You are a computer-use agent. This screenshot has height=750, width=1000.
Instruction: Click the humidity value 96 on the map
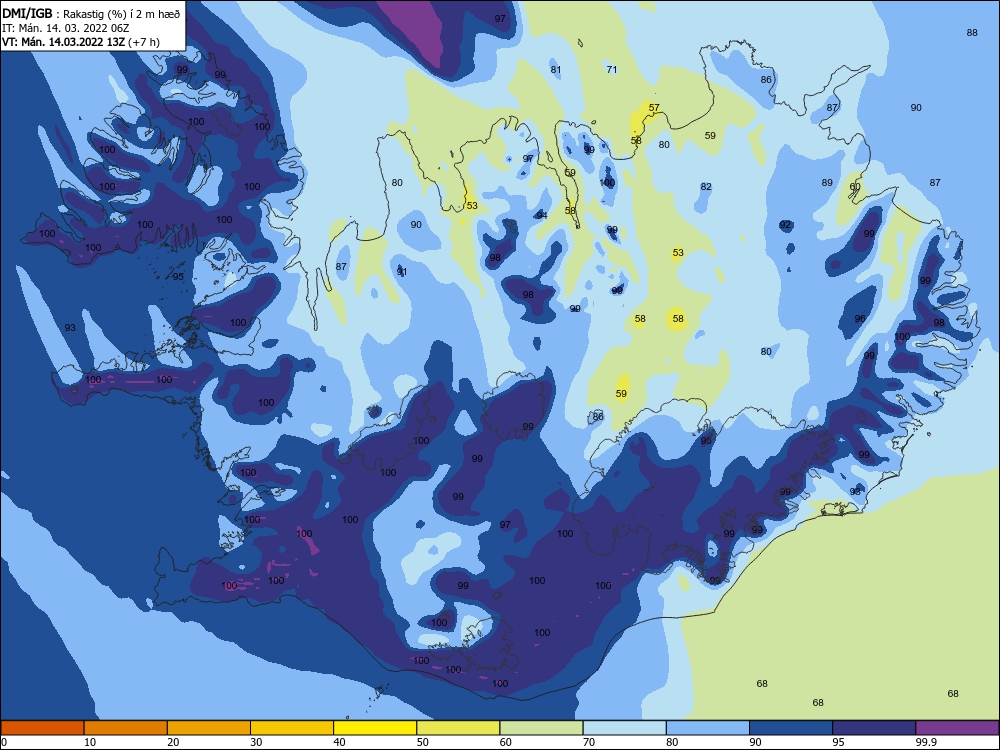click(x=860, y=318)
